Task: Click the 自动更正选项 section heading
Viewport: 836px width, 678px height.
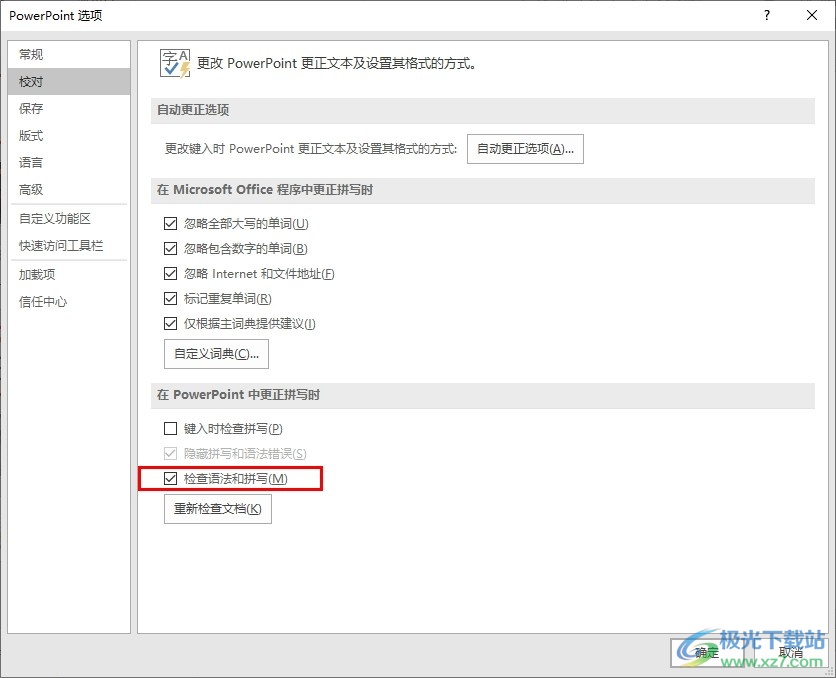Action: (193, 110)
